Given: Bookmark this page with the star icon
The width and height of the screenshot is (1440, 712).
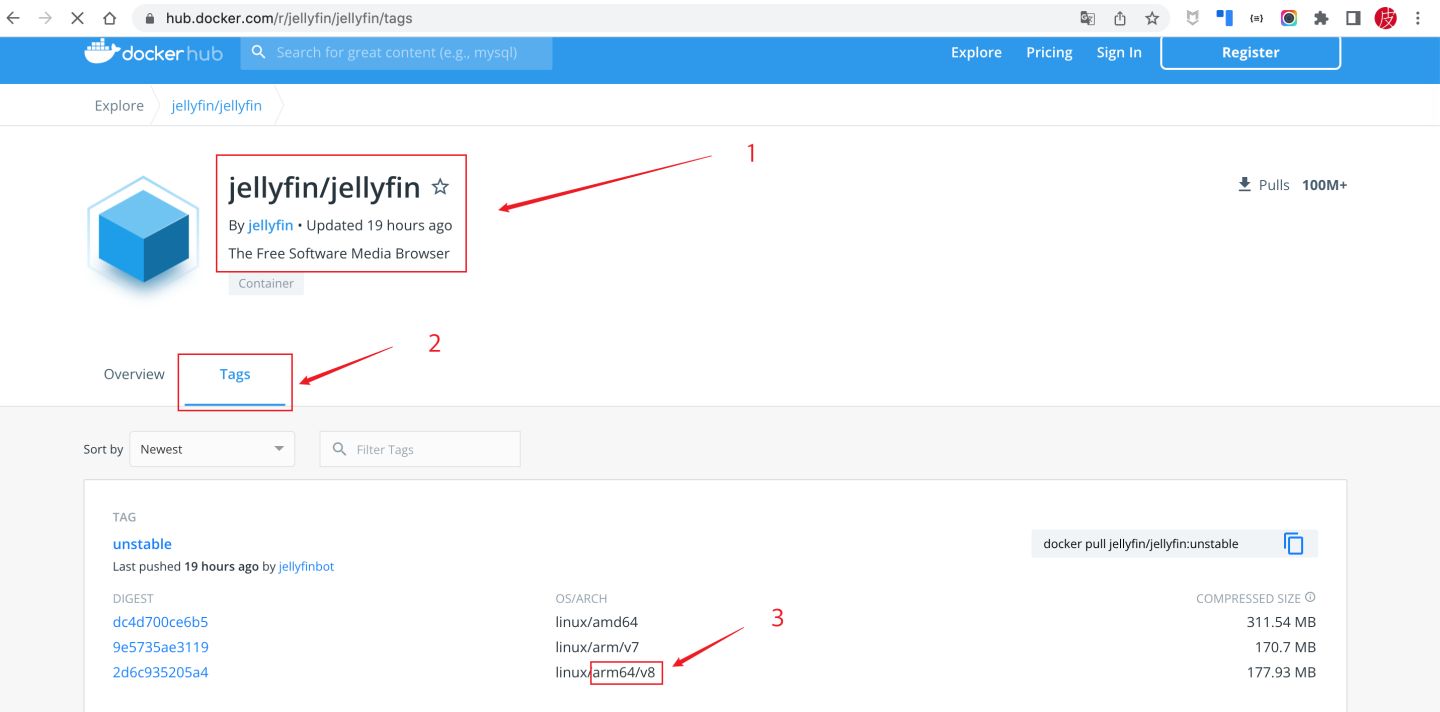Looking at the screenshot, I should [x=1152, y=18].
